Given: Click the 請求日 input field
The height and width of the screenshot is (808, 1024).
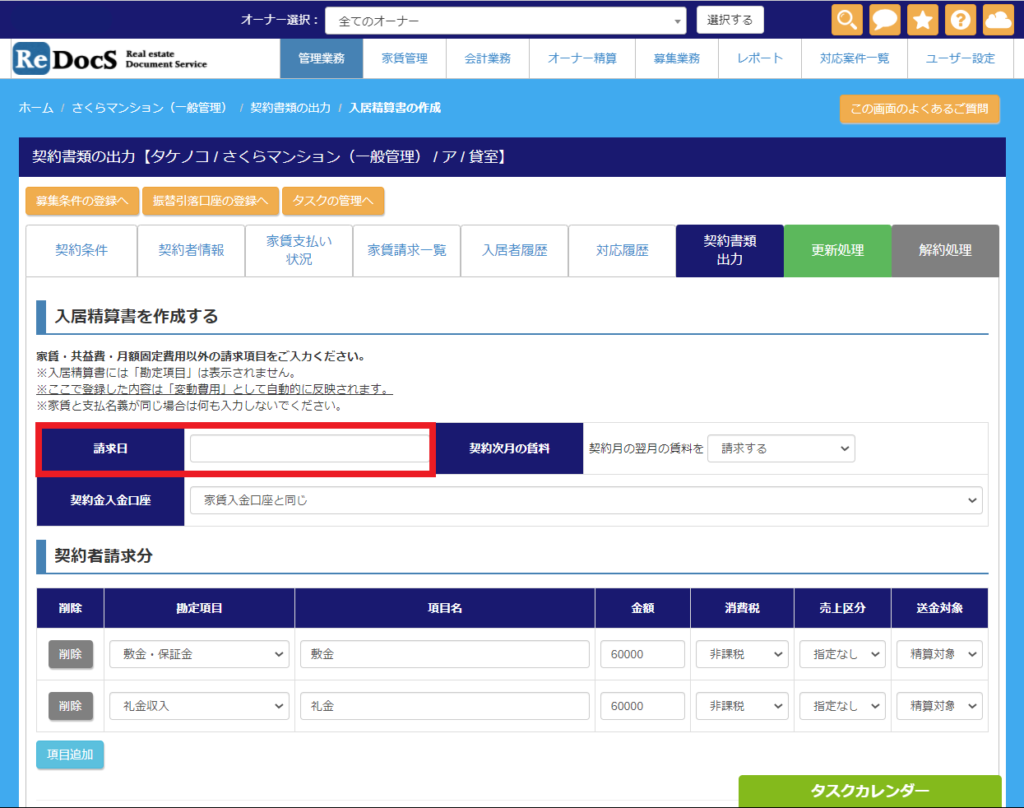Looking at the screenshot, I should 308,449.
